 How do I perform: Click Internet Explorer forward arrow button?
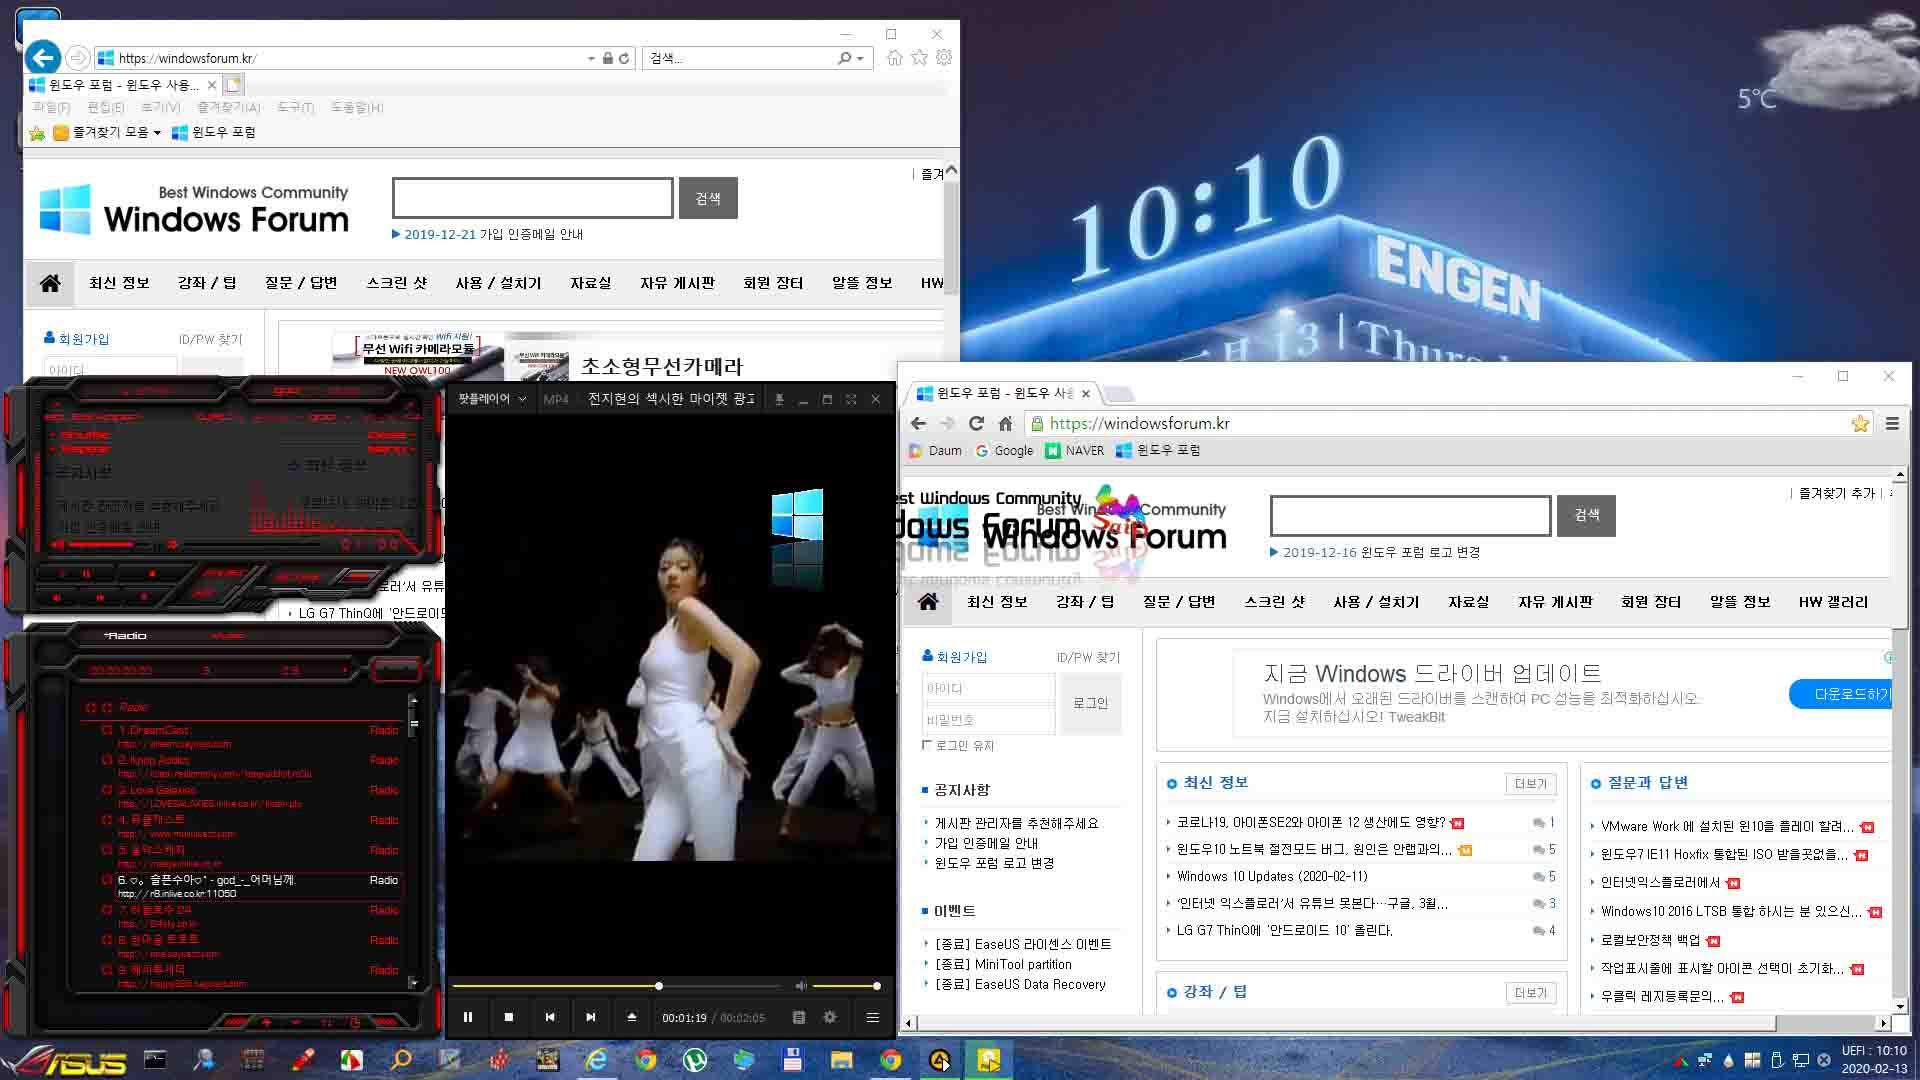tap(78, 58)
